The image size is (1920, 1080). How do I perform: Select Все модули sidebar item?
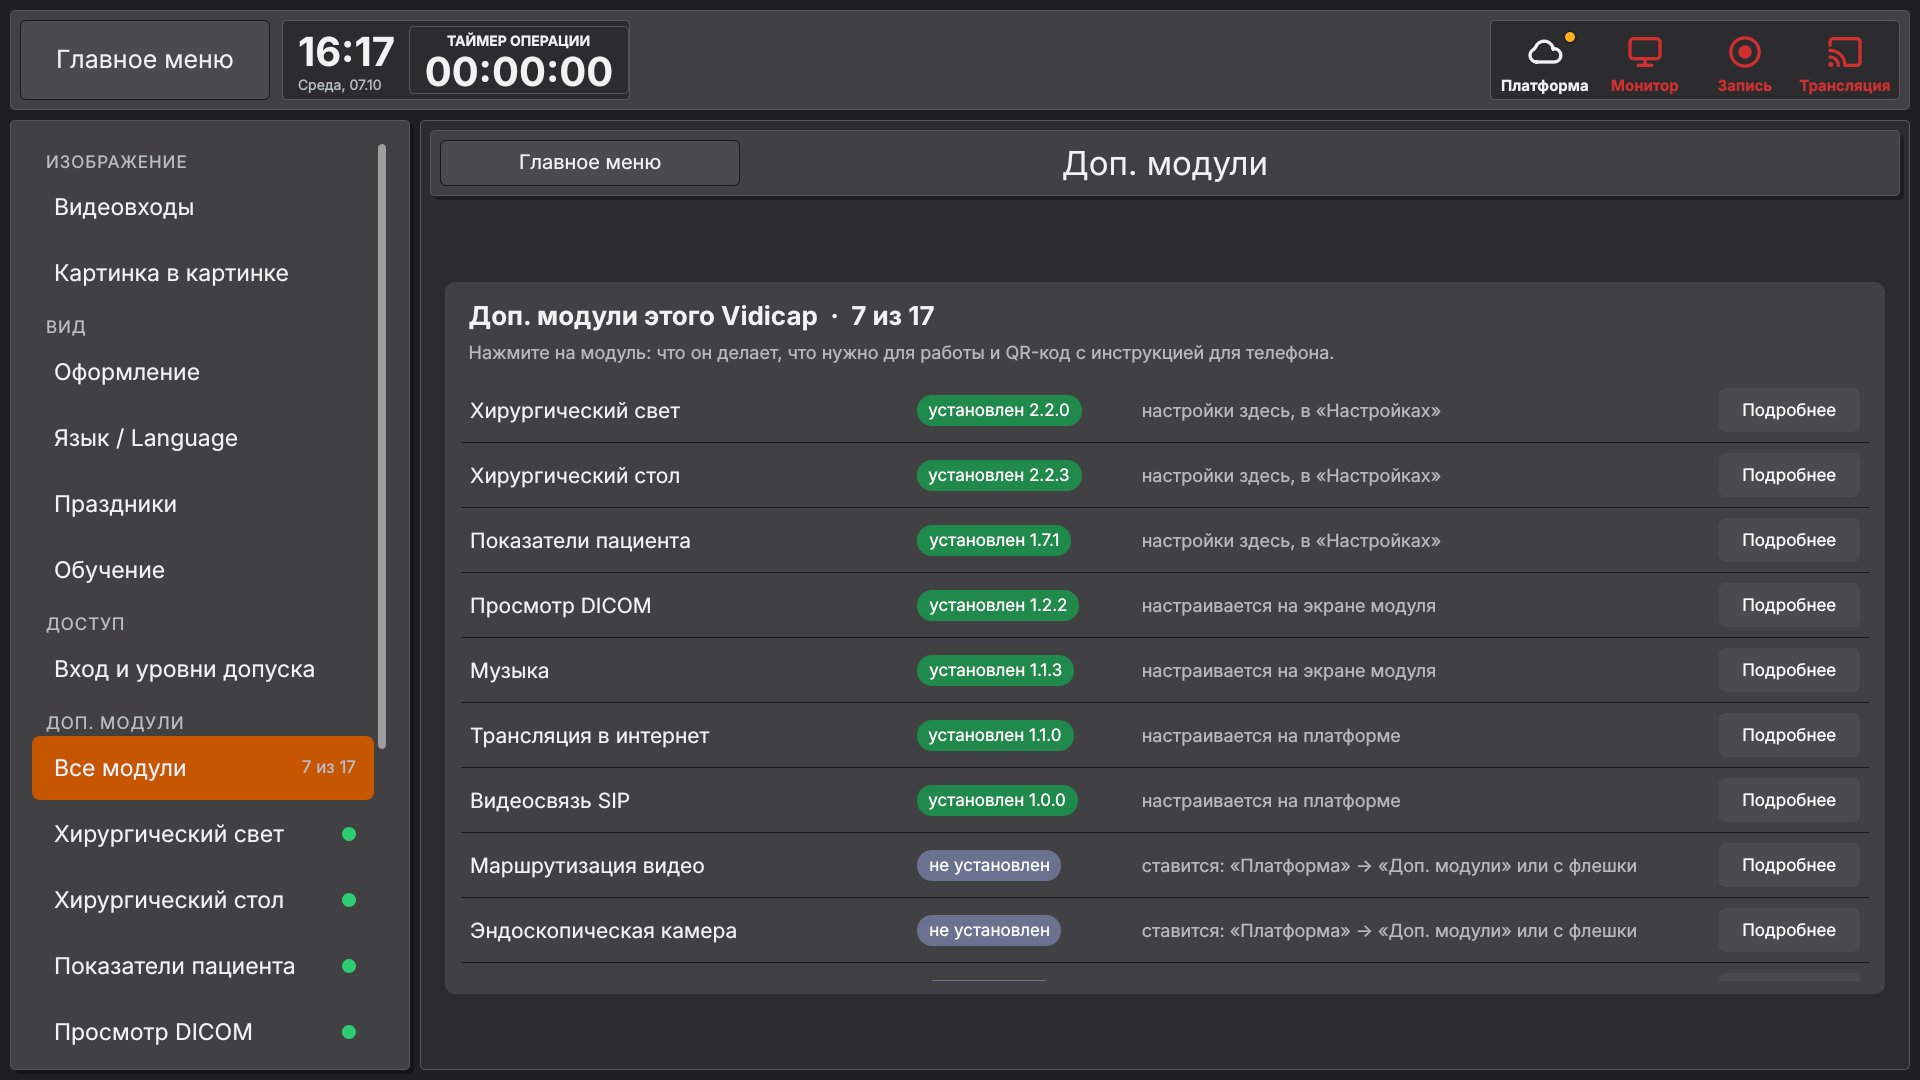pyautogui.click(x=203, y=768)
